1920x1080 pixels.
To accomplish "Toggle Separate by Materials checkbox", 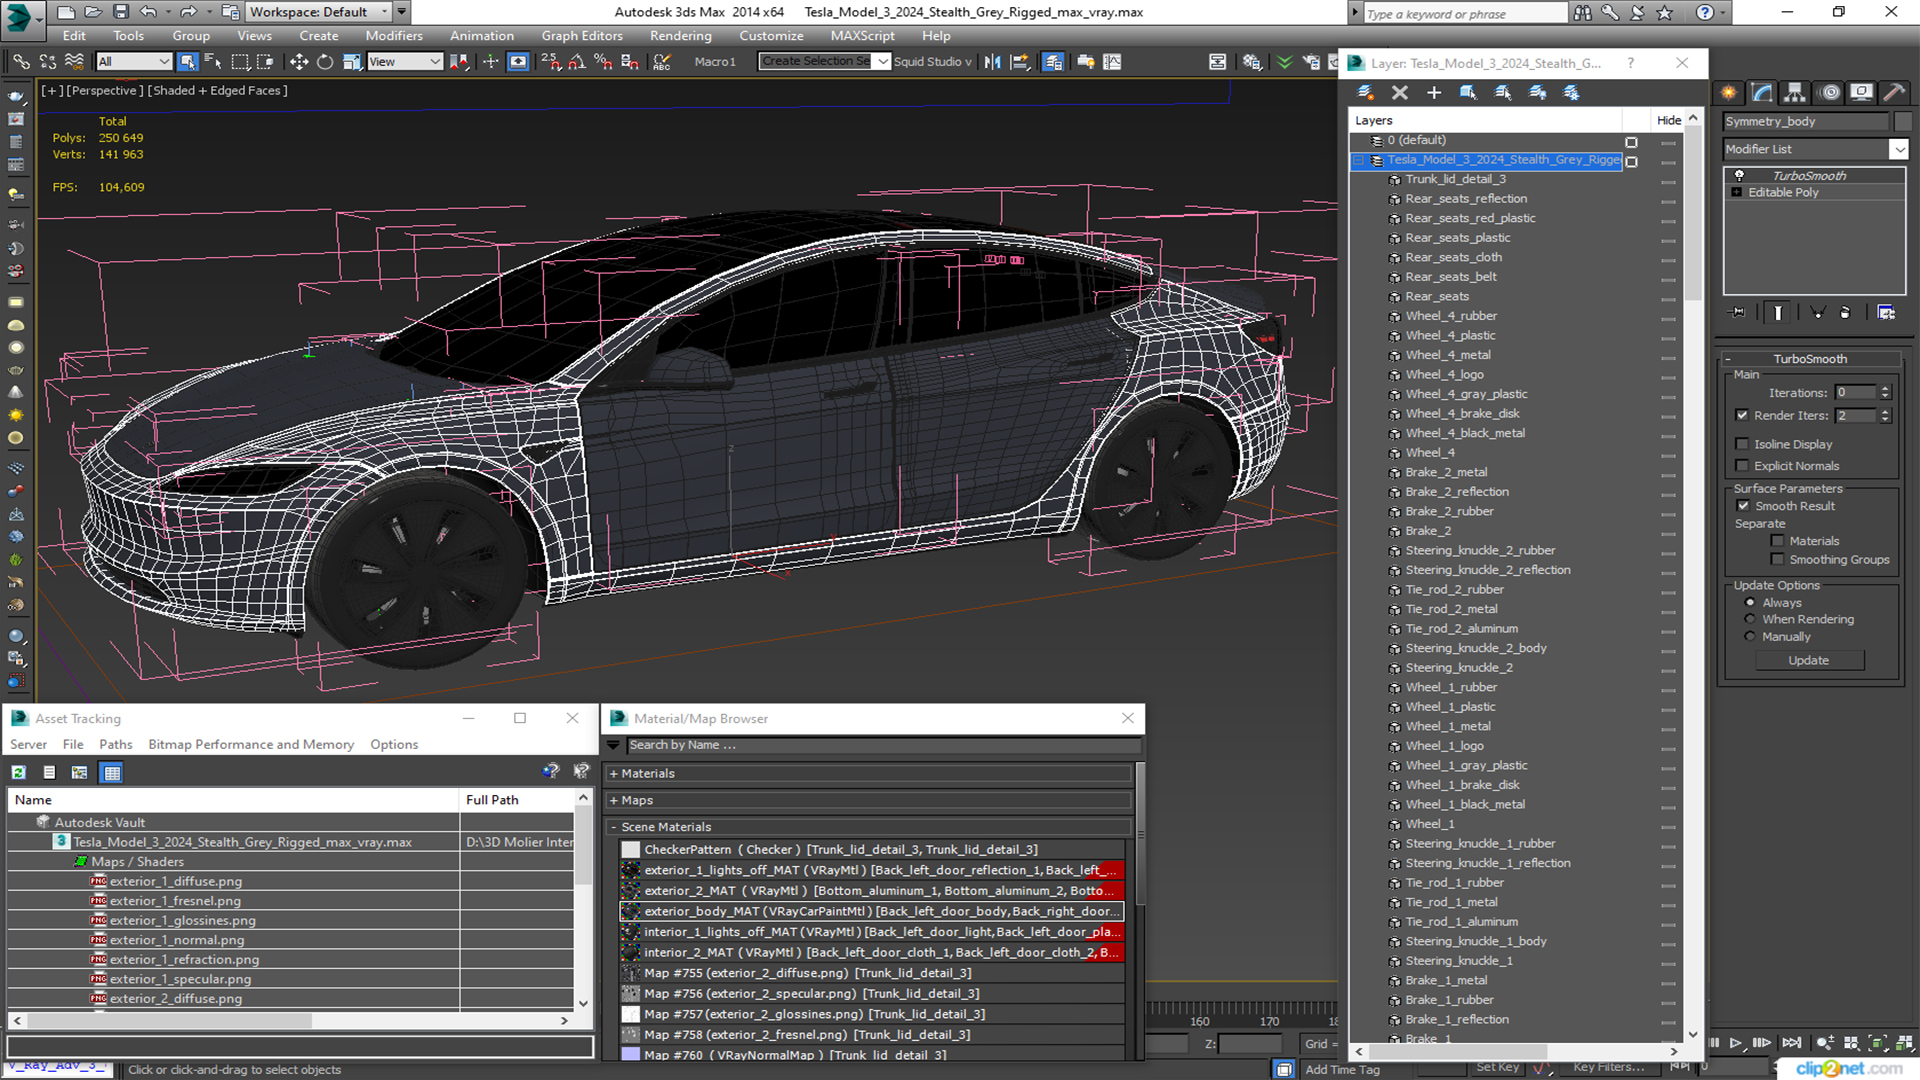I will click(x=1777, y=541).
